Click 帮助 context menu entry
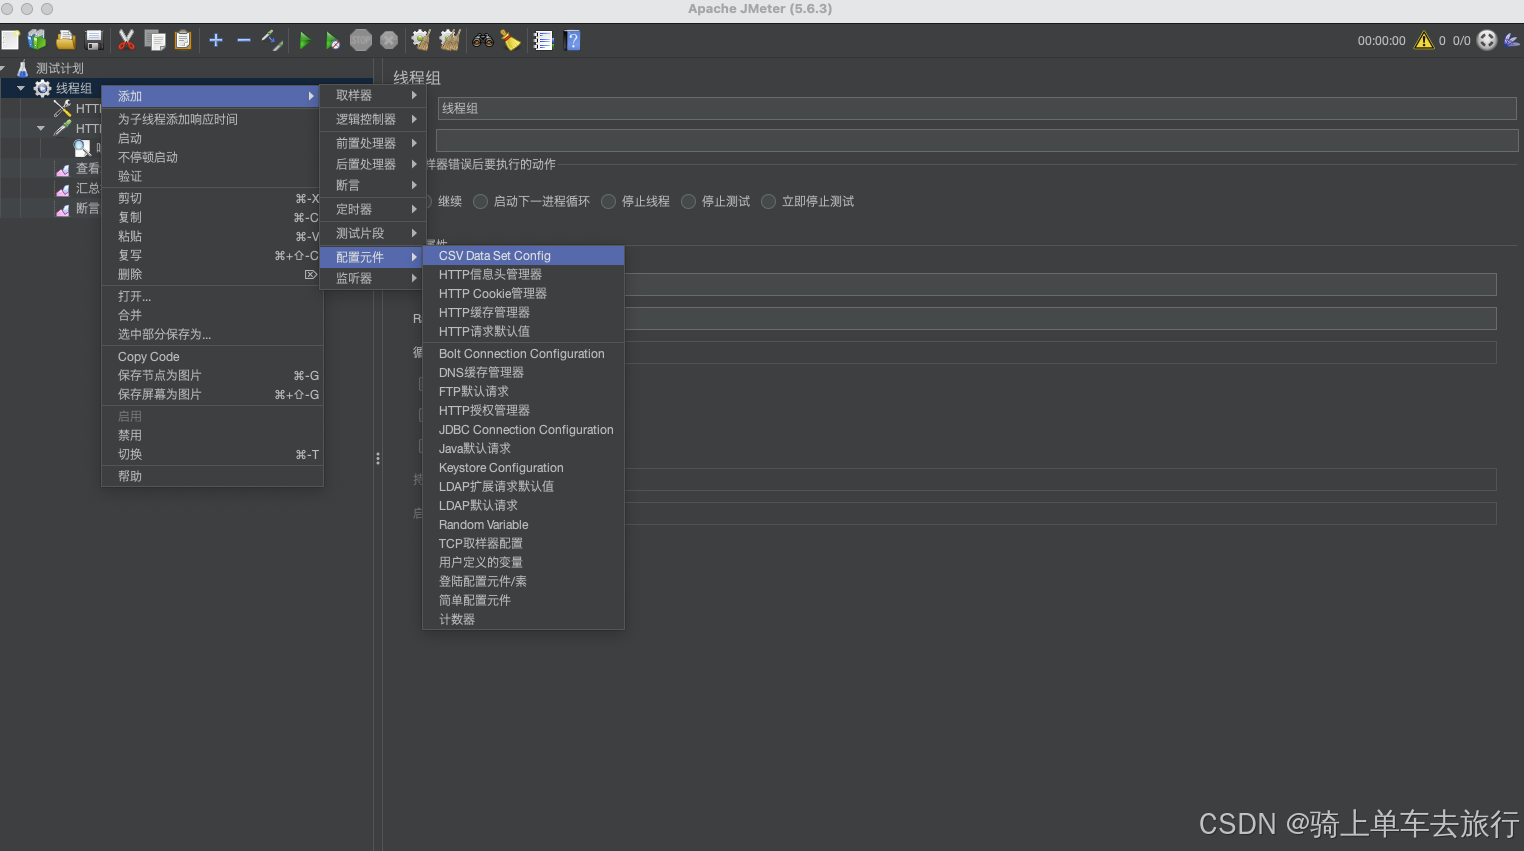1524x851 pixels. click(x=212, y=476)
